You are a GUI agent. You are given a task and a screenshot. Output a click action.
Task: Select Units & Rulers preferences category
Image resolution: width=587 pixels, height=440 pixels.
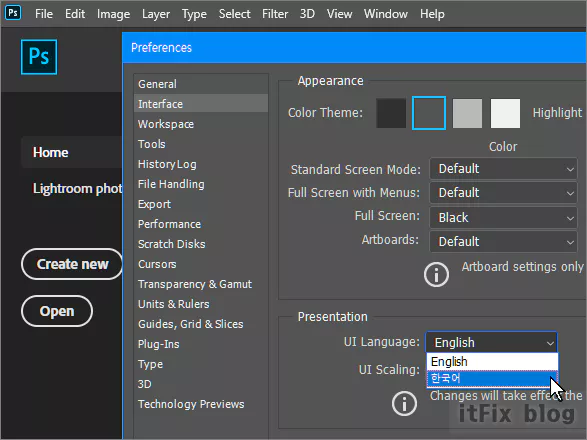[x=201, y=304]
